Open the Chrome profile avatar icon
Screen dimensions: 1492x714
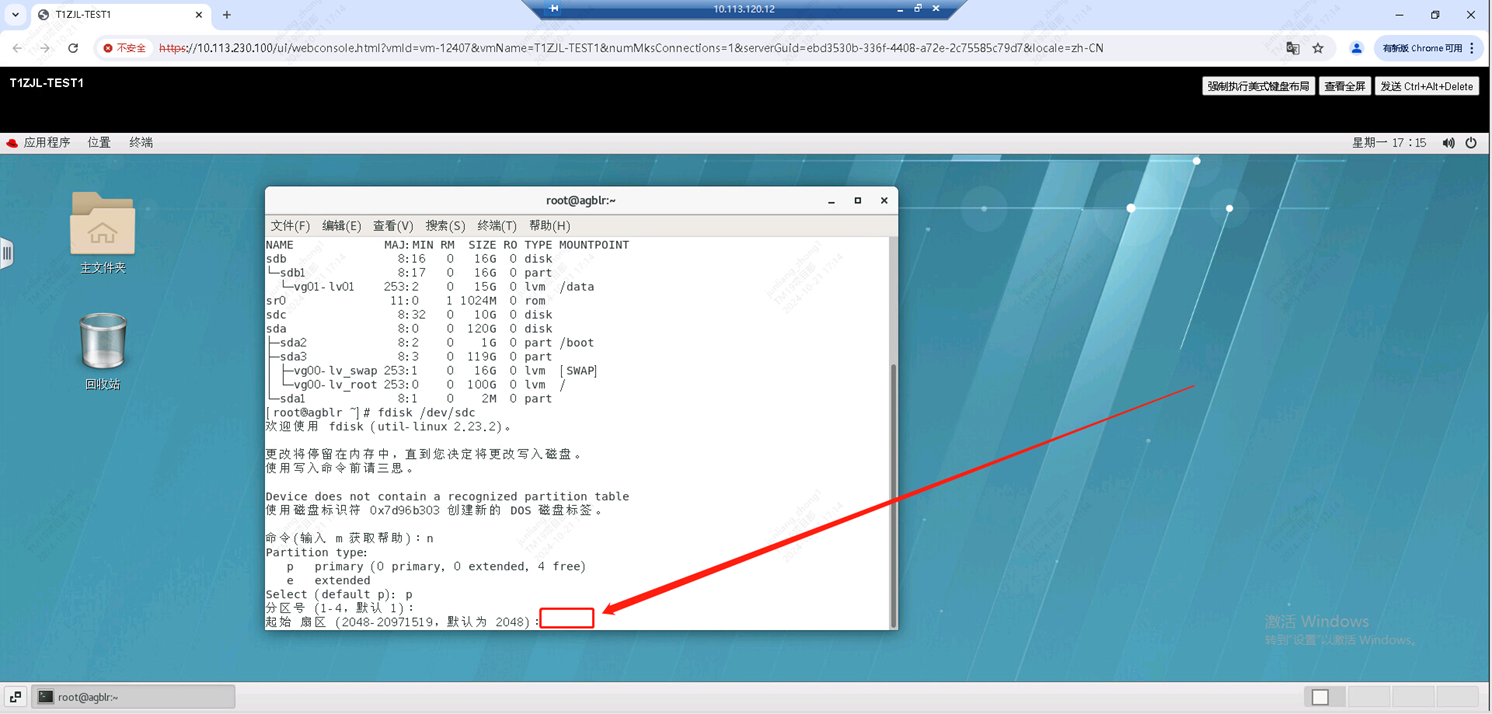[x=1356, y=48]
